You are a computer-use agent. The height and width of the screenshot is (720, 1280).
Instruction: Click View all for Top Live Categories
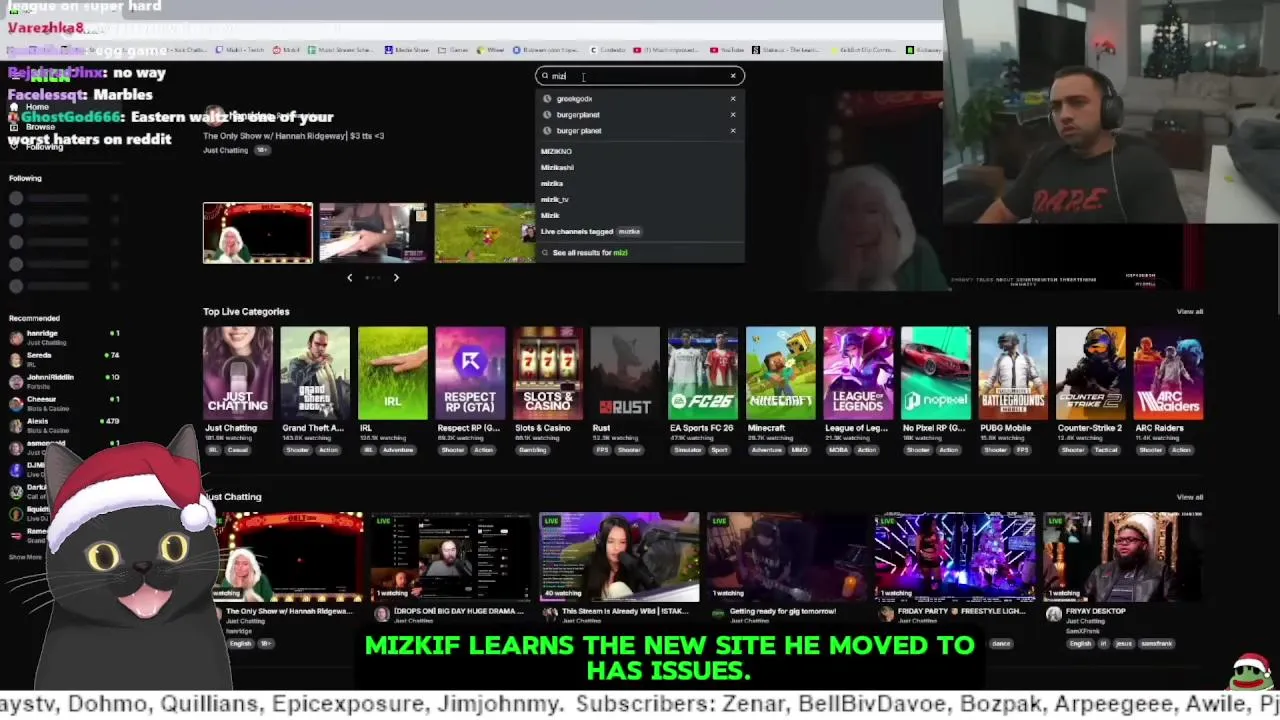tap(1189, 312)
